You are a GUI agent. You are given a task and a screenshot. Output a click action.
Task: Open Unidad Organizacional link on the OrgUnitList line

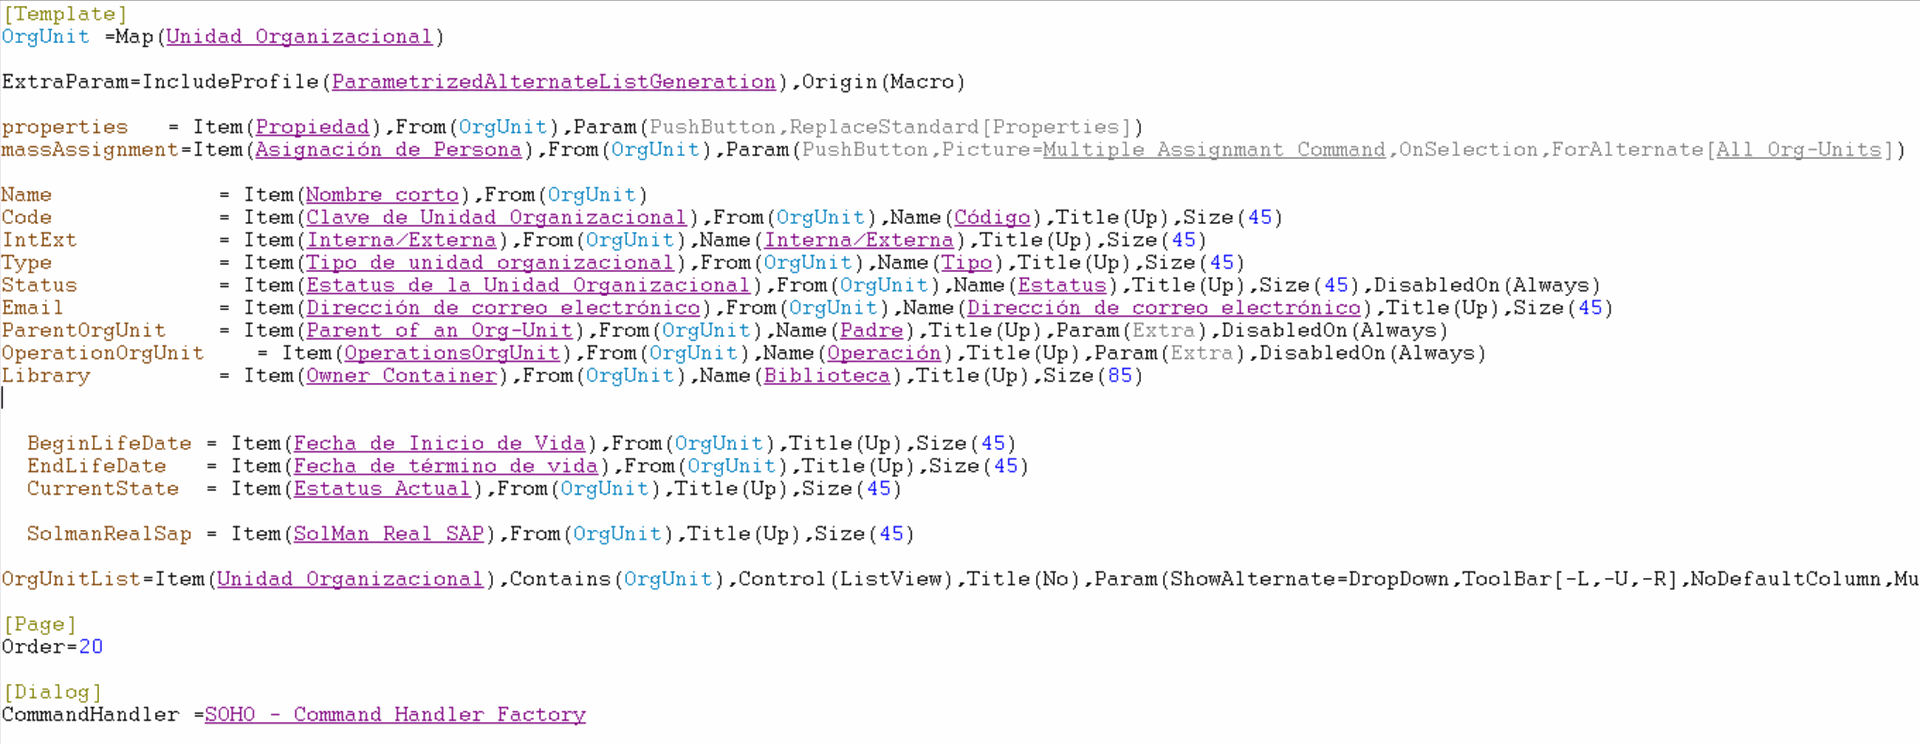(x=350, y=580)
